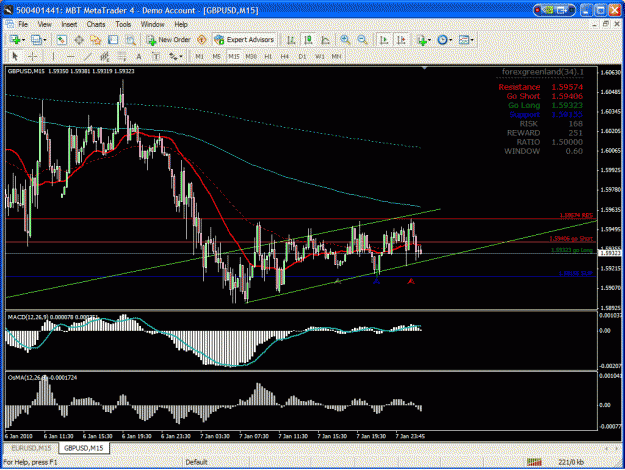The height and width of the screenshot is (470, 625).
Task: Switch to MN monthly timeframe
Action: (336, 57)
